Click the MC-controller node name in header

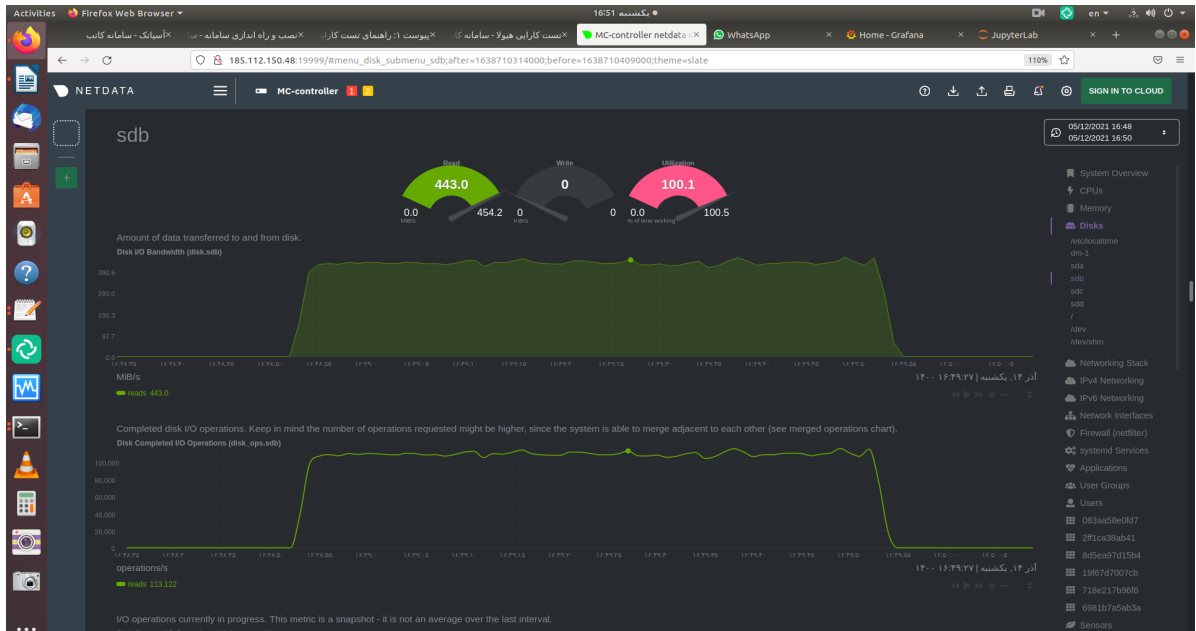tap(307, 91)
